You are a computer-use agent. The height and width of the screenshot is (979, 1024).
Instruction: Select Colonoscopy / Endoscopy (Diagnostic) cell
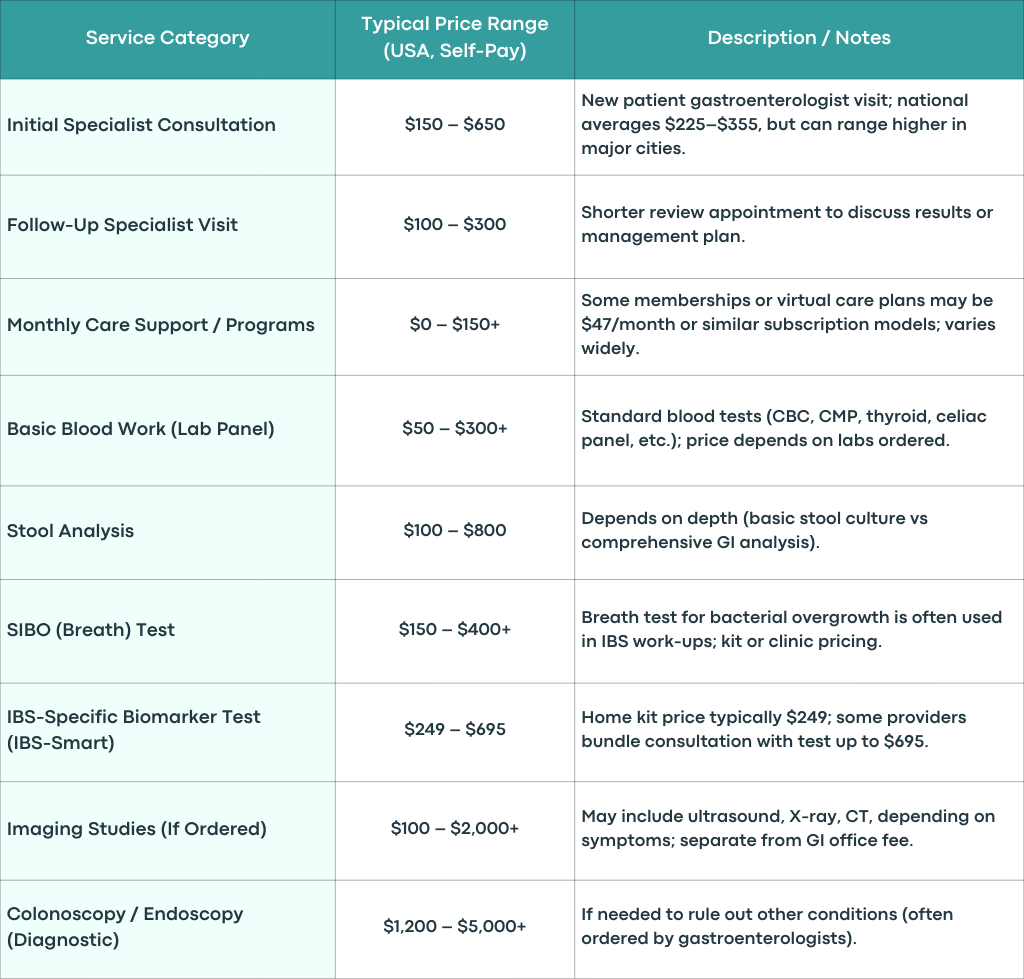(167, 929)
